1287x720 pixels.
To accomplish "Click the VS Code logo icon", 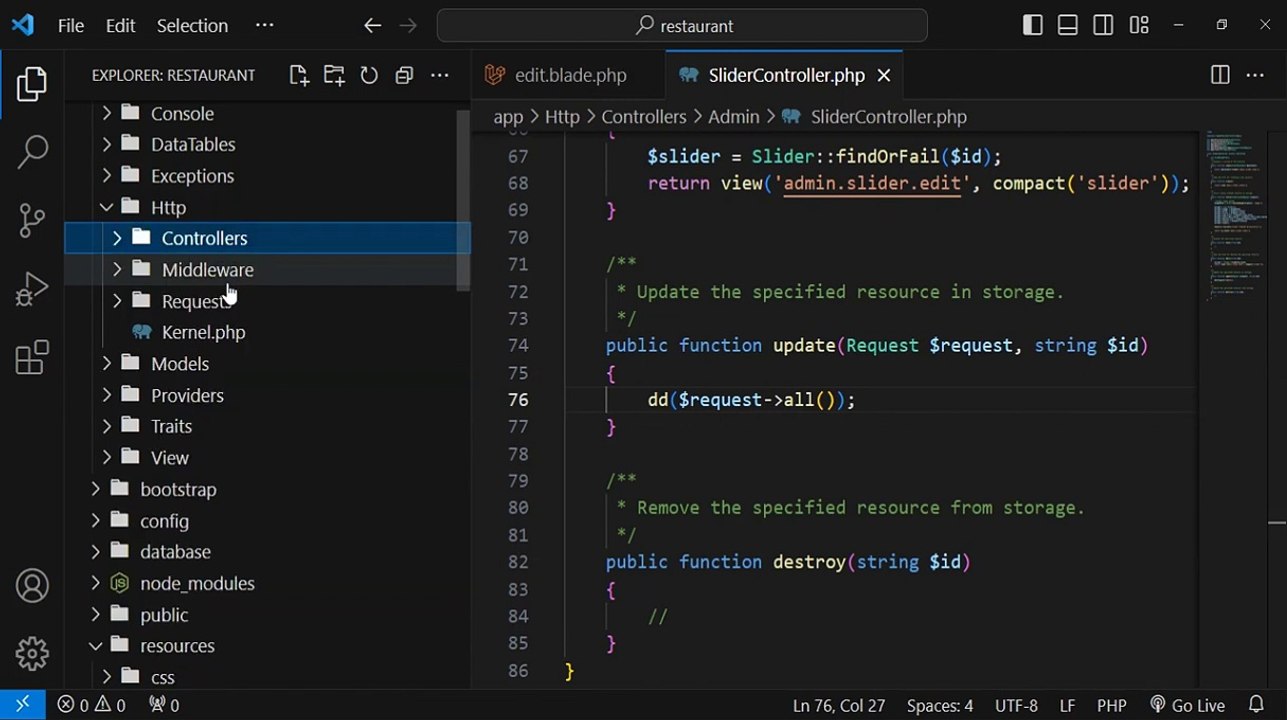I will [22, 25].
